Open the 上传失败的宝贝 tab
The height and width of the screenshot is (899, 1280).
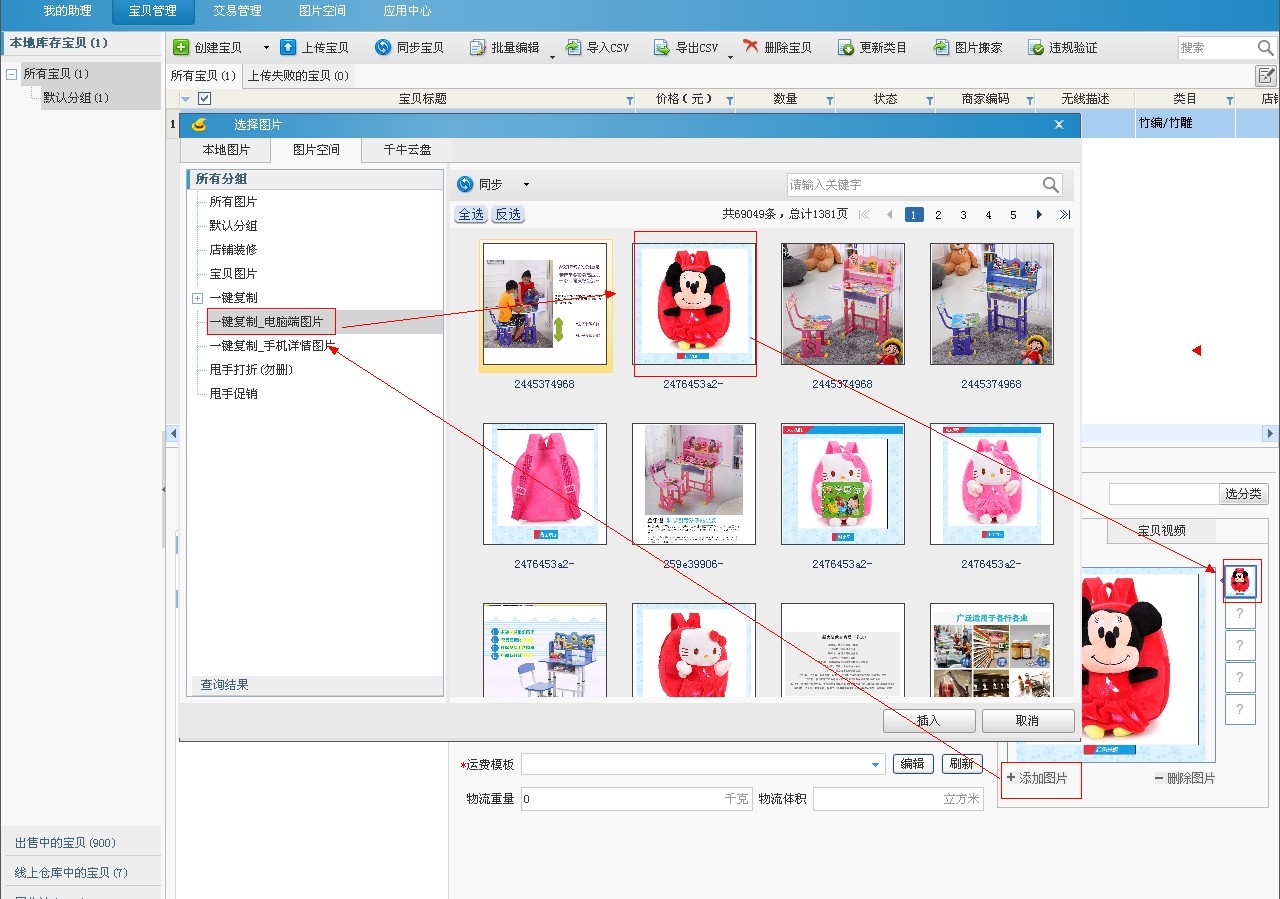[298, 75]
